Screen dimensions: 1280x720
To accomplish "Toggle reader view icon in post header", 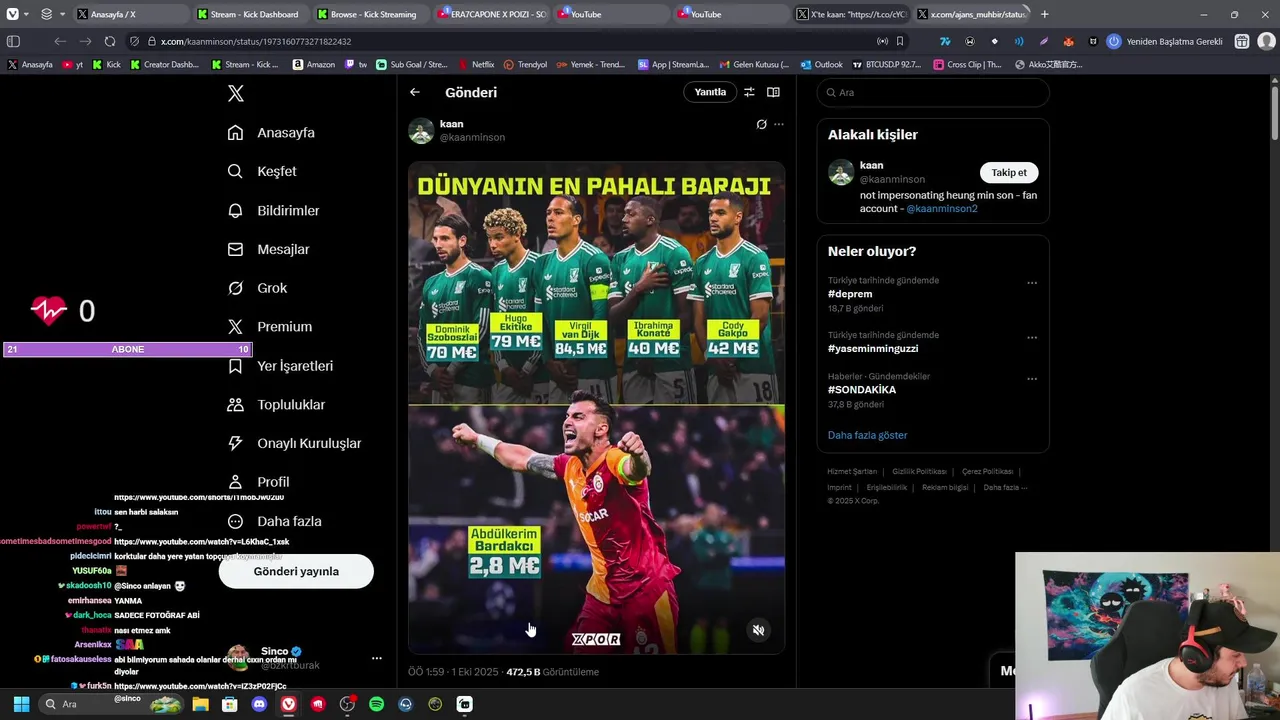I will coord(773,92).
